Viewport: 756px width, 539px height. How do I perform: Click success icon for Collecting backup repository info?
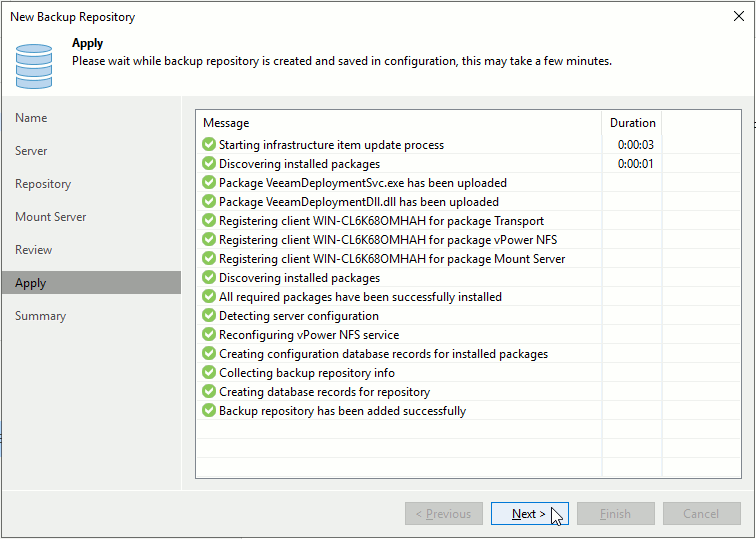coord(209,373)
